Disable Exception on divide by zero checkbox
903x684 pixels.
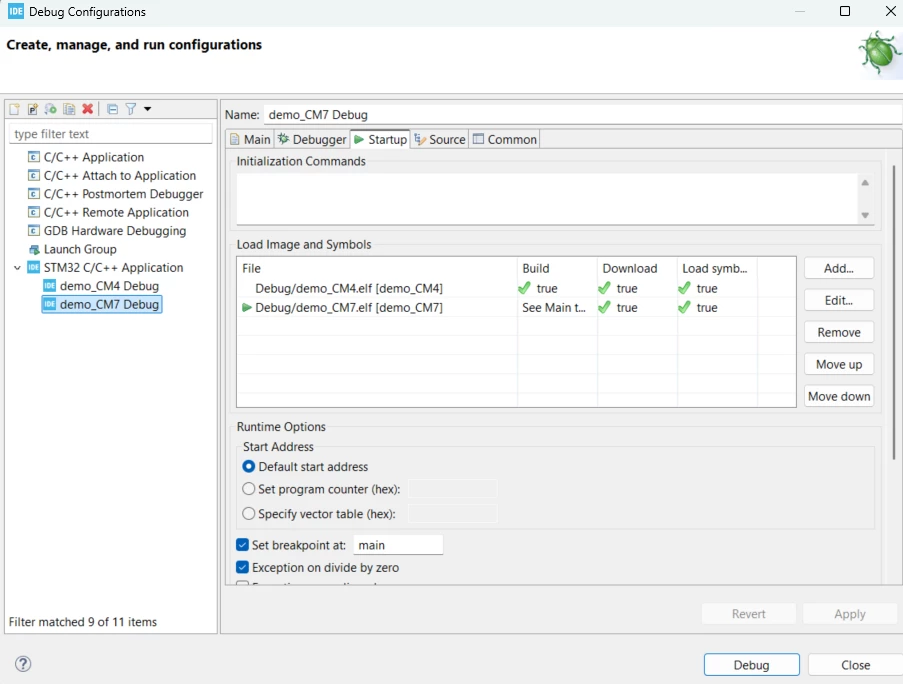point(242,567)
